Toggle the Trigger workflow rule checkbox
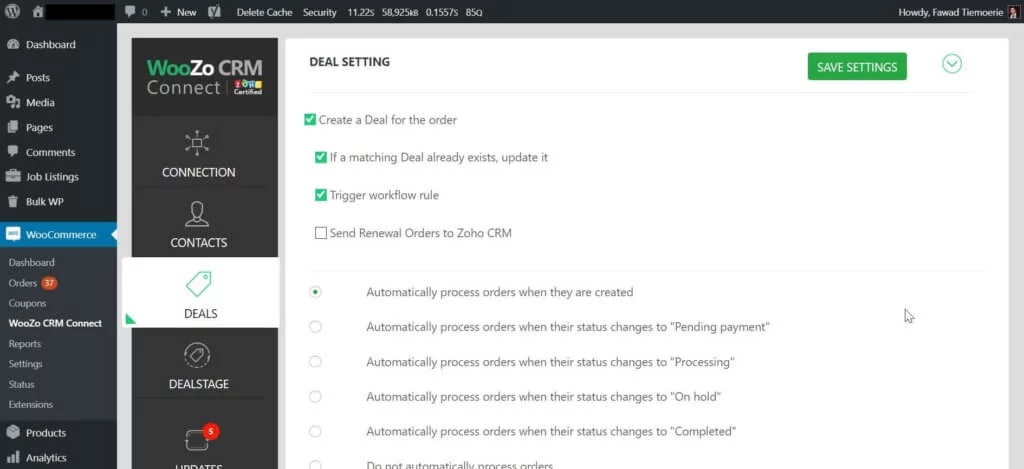The height and width of the screenshot is (469, 1024). click(x=321, y=195)
